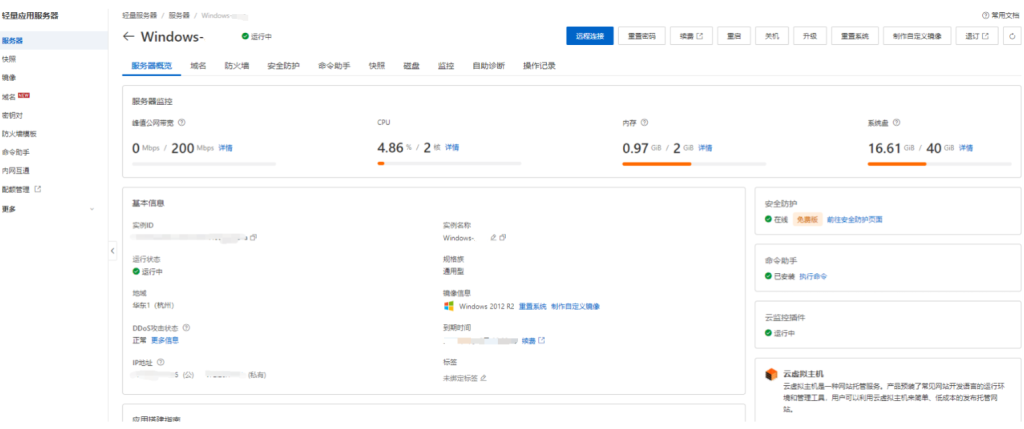
Task: Switch to the 自助诊断 tab
Action: coord(488,66)
